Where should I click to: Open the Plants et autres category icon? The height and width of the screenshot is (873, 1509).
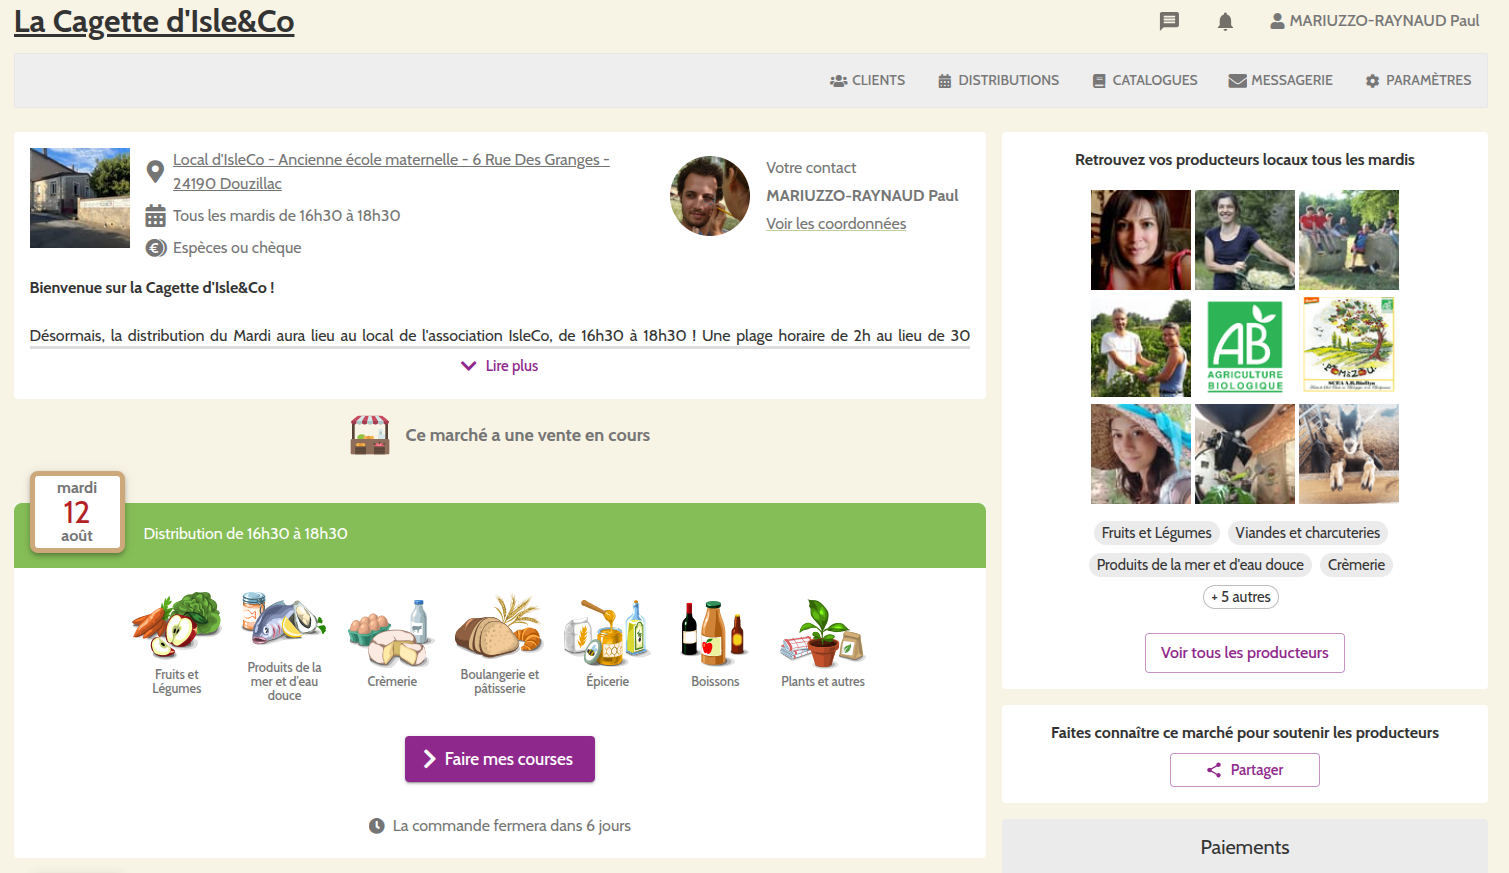(x=822, y=634)
